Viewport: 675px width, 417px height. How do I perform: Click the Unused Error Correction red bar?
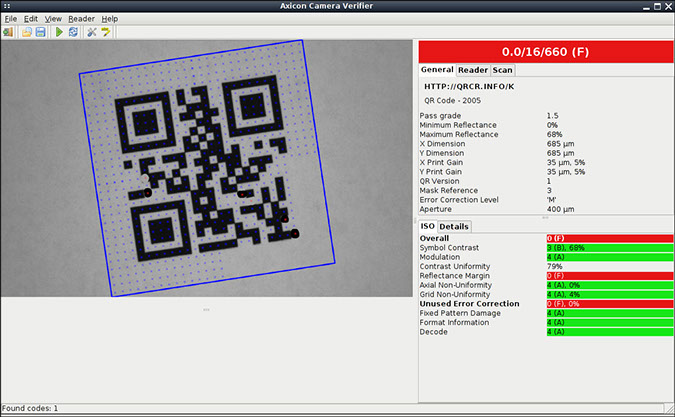(610, 304)
